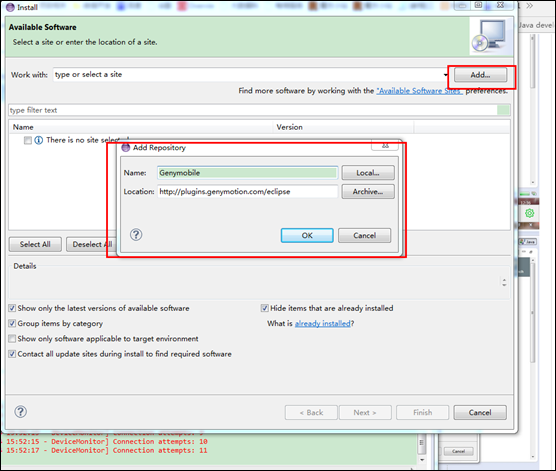Click the info icon in software list
Screen dimensions: 556x471
(39, 140)
